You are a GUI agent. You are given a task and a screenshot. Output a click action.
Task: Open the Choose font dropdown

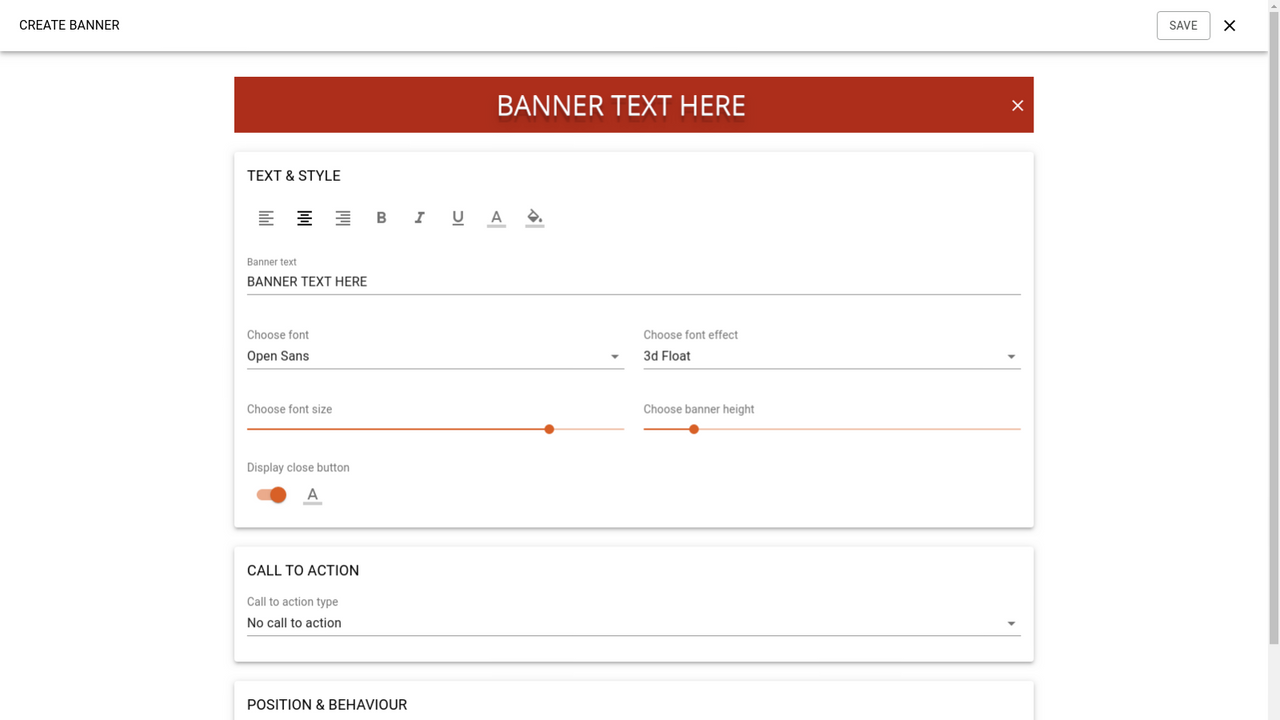435,356
